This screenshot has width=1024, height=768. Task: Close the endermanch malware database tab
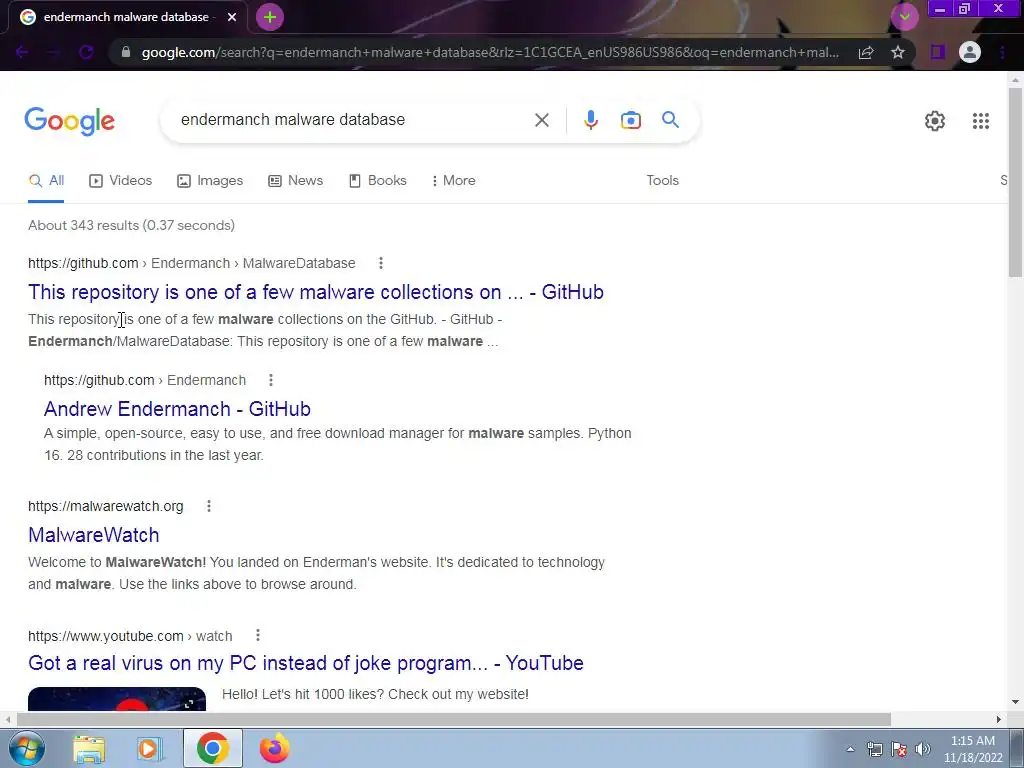coord(232,17)
